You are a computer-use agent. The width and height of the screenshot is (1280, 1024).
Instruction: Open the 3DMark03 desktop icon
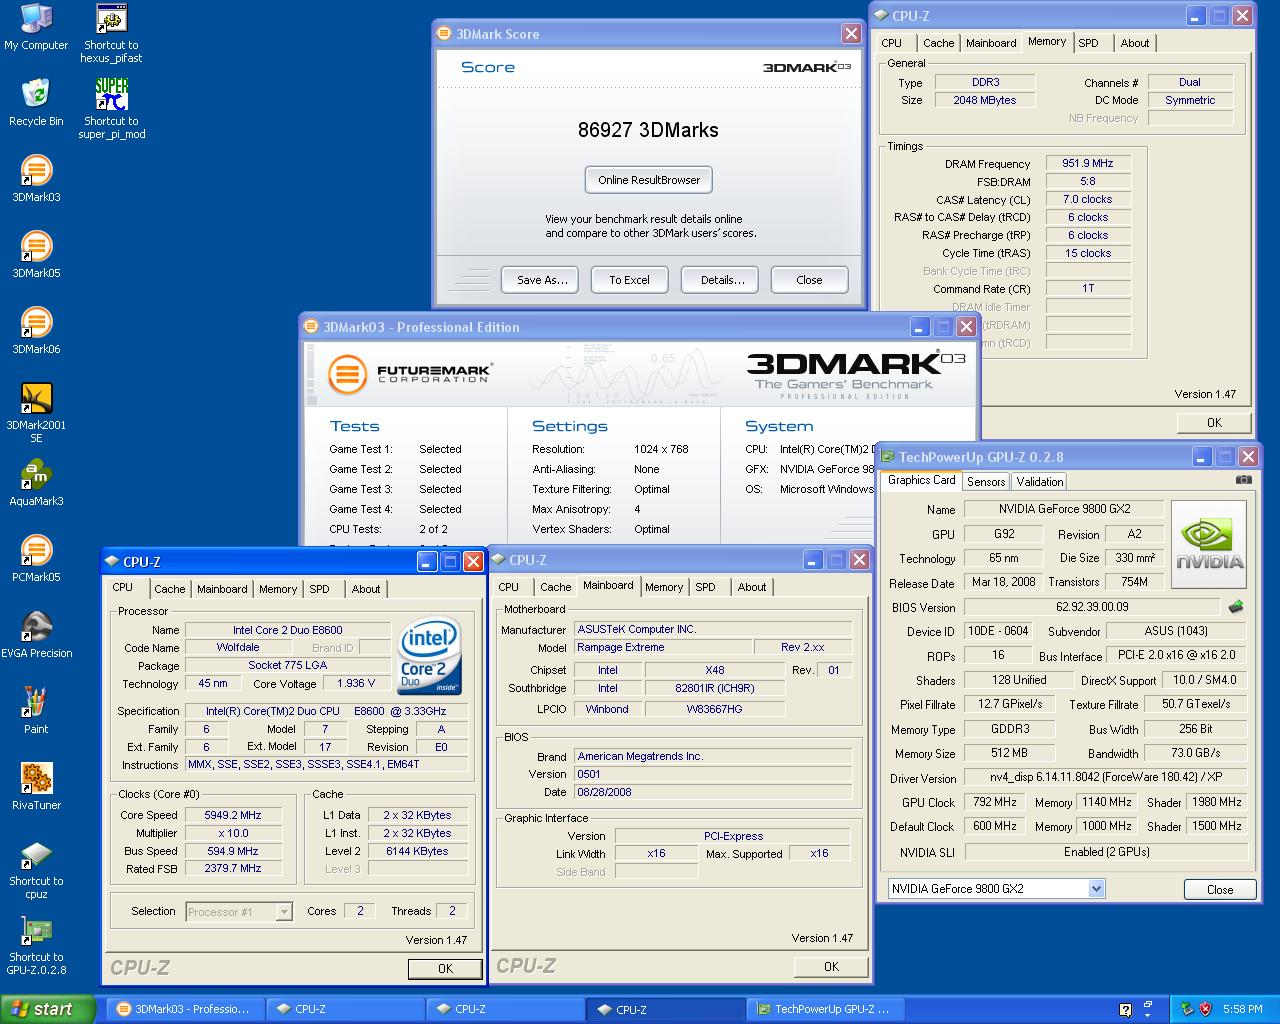point(36,179)
